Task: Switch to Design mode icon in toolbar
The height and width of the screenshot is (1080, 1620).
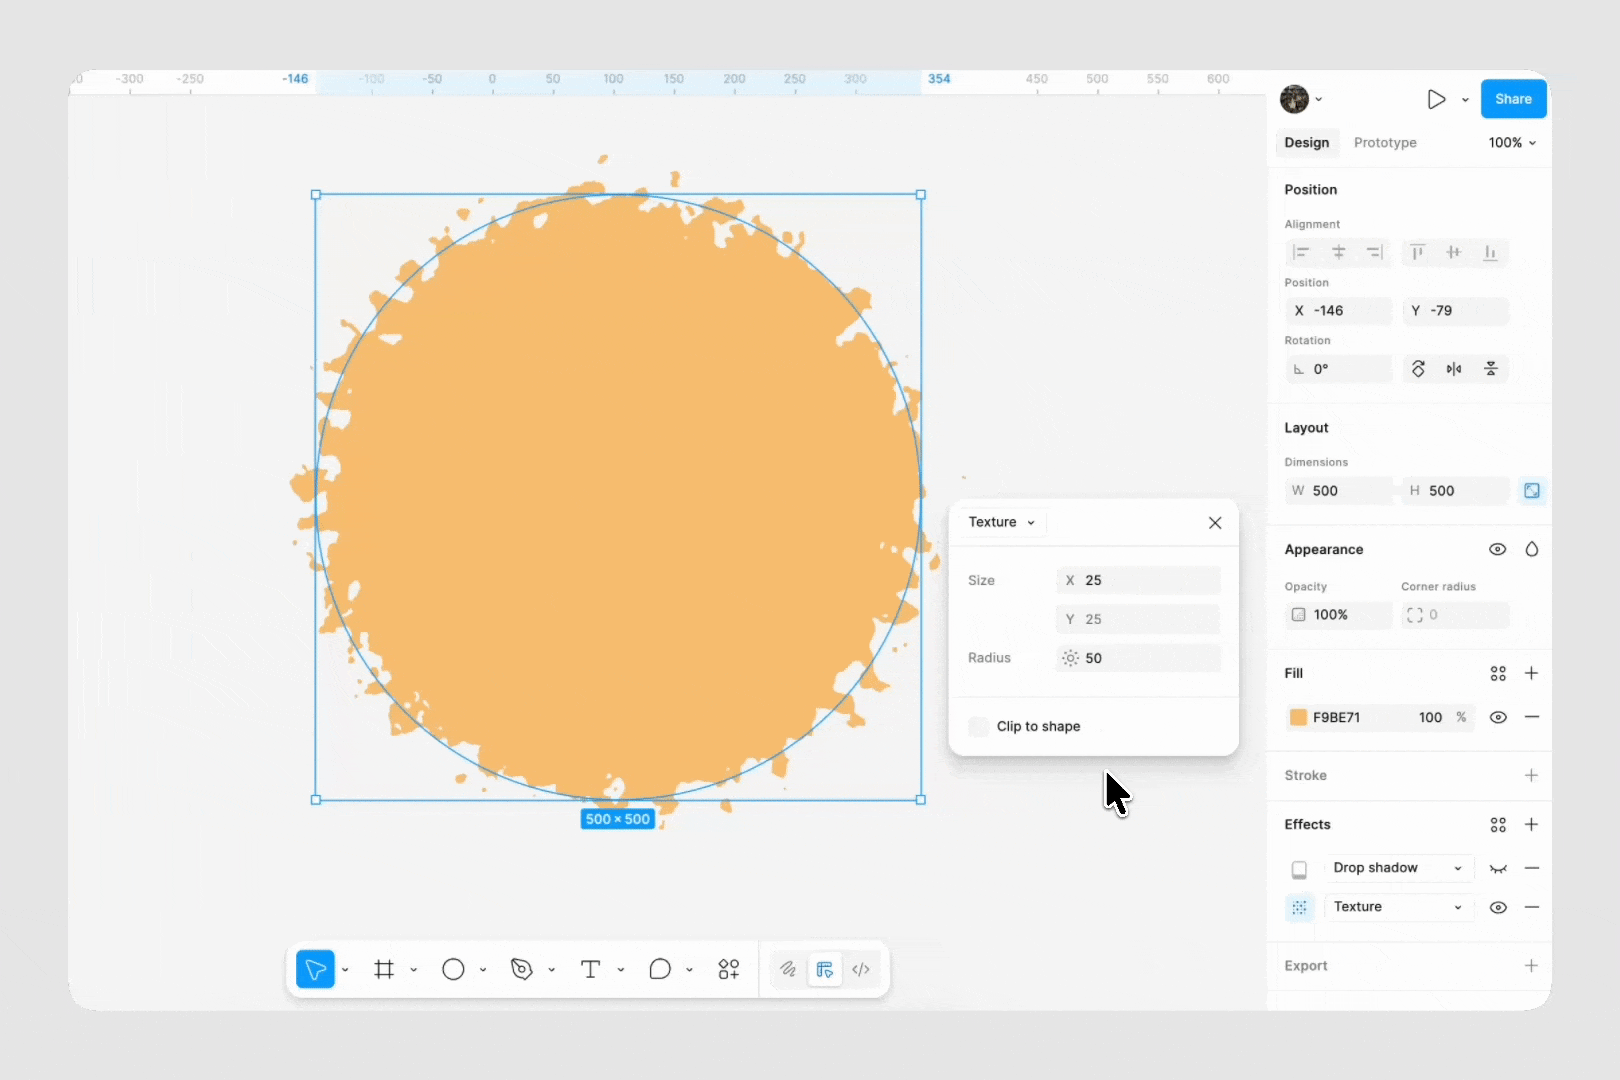Action: [x=825, y=969]
